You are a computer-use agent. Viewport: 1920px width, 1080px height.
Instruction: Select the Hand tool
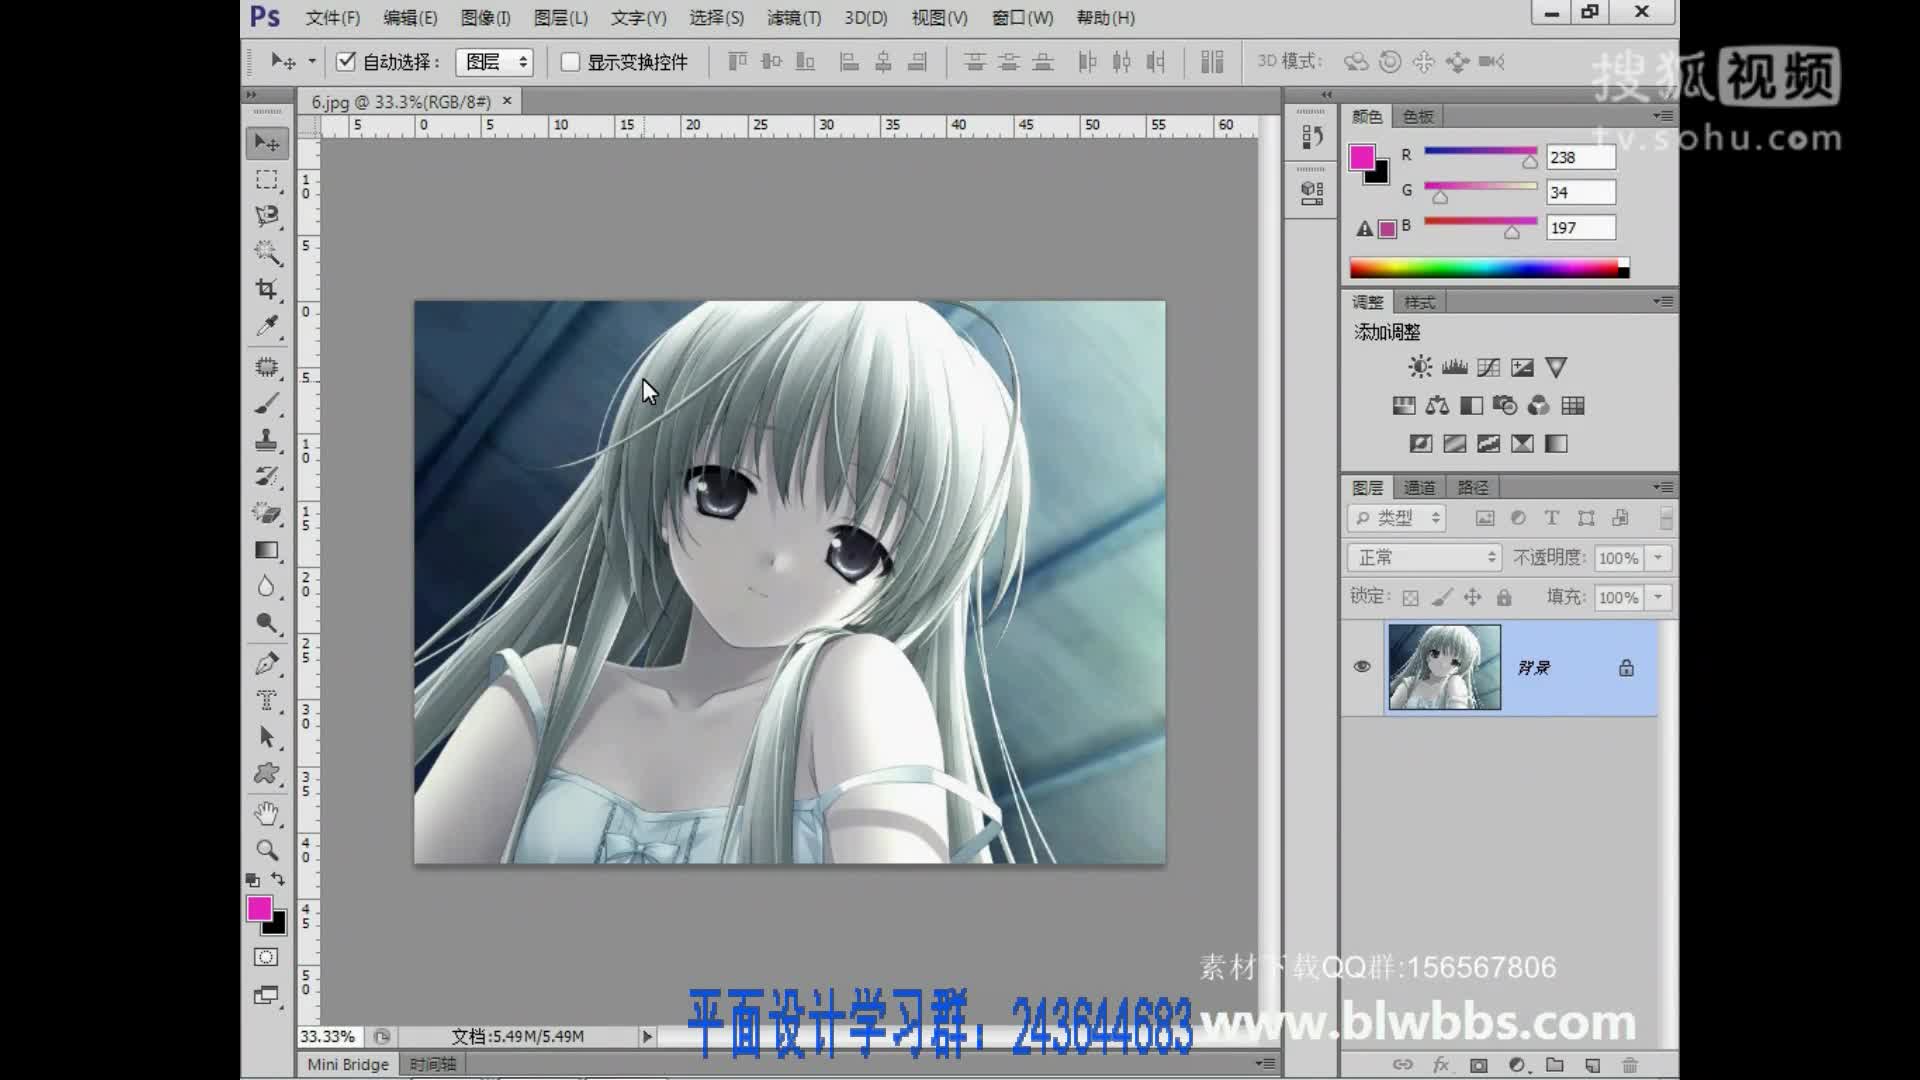tap(267, 814)
